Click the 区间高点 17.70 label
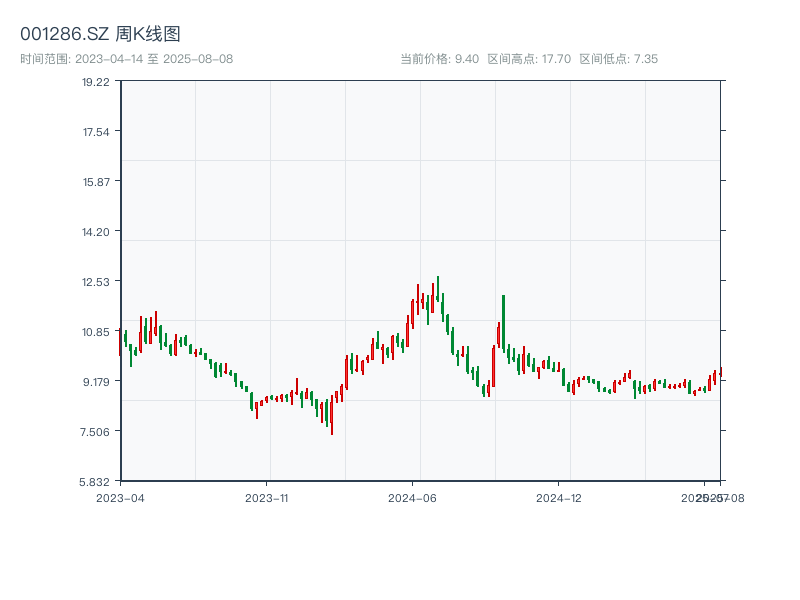The width and height of the screenshot is (800, 600). click(529, 59)
